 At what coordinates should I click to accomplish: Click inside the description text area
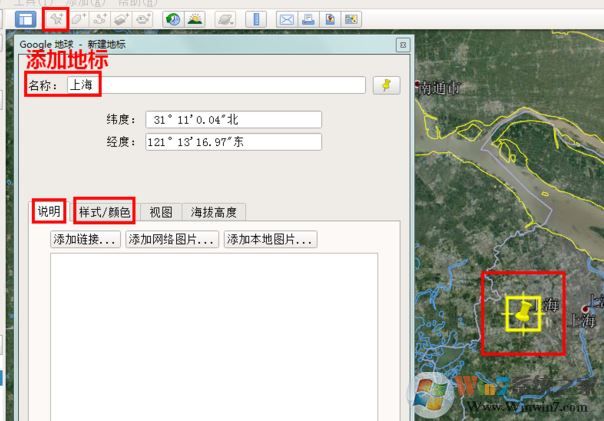point(214,337)
